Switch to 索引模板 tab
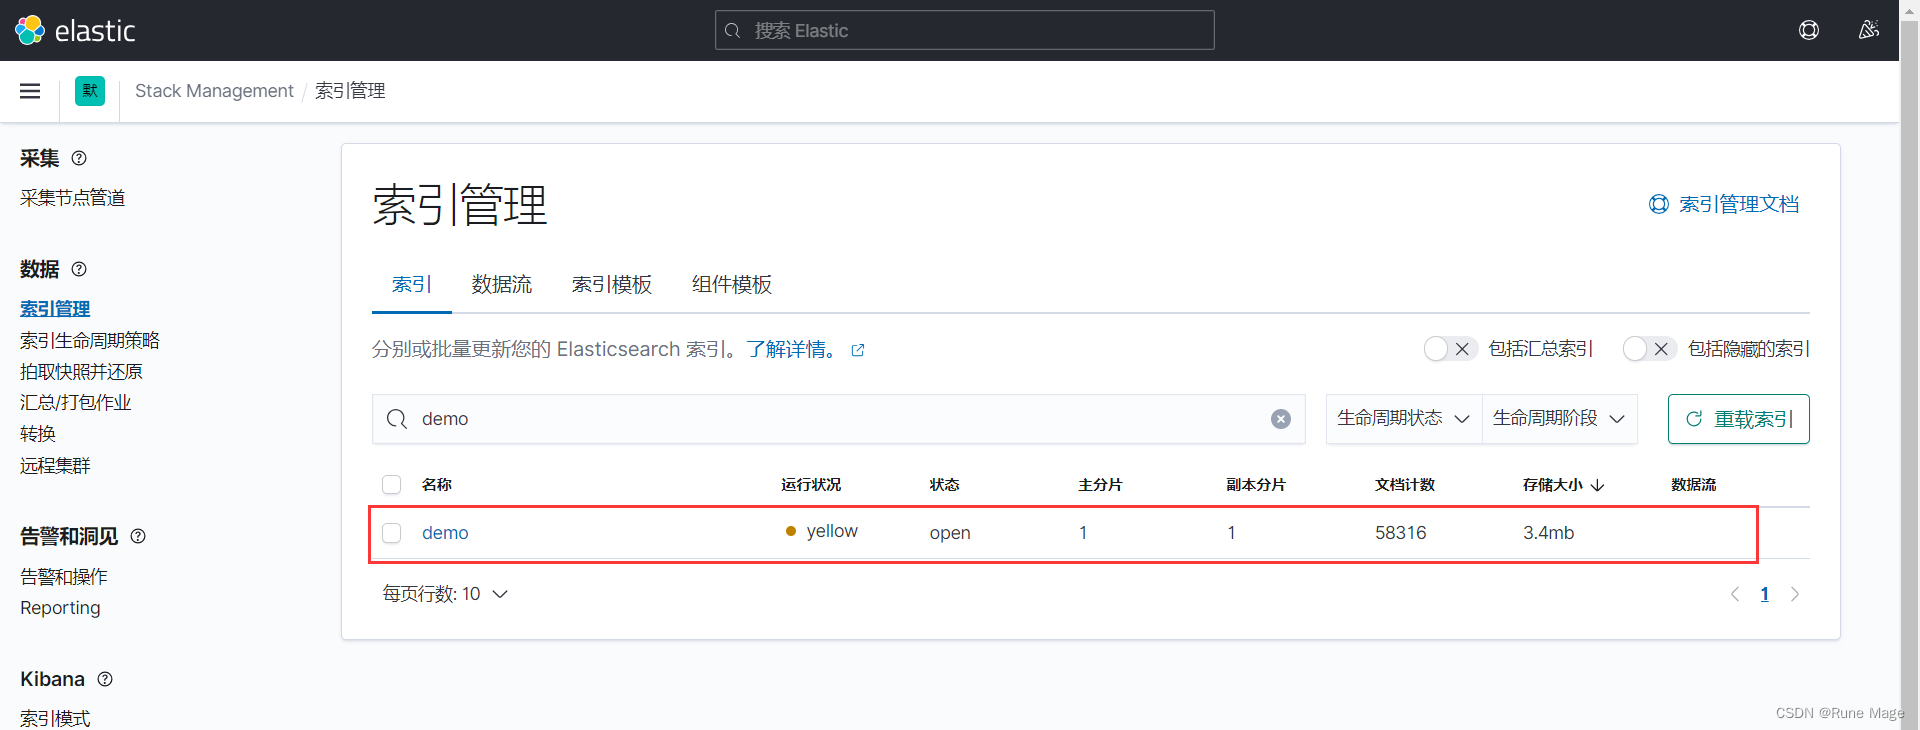 612,285
